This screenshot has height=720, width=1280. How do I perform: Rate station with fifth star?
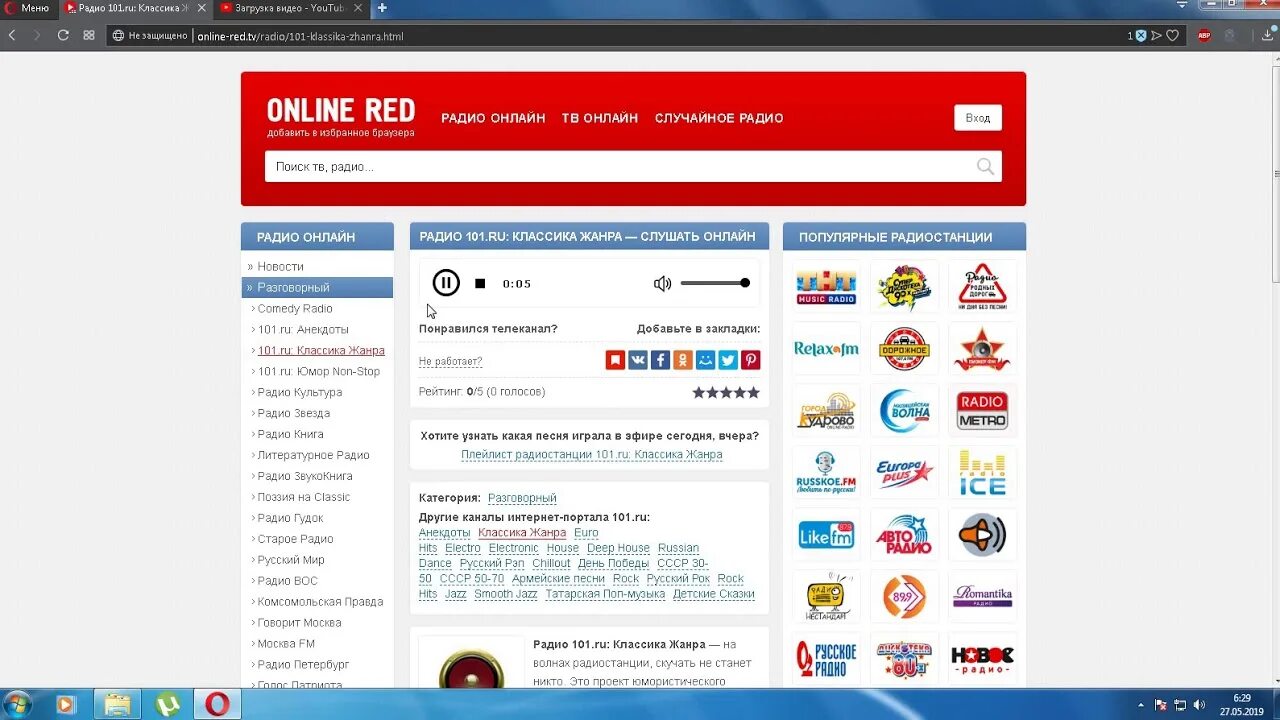(754, 392)
